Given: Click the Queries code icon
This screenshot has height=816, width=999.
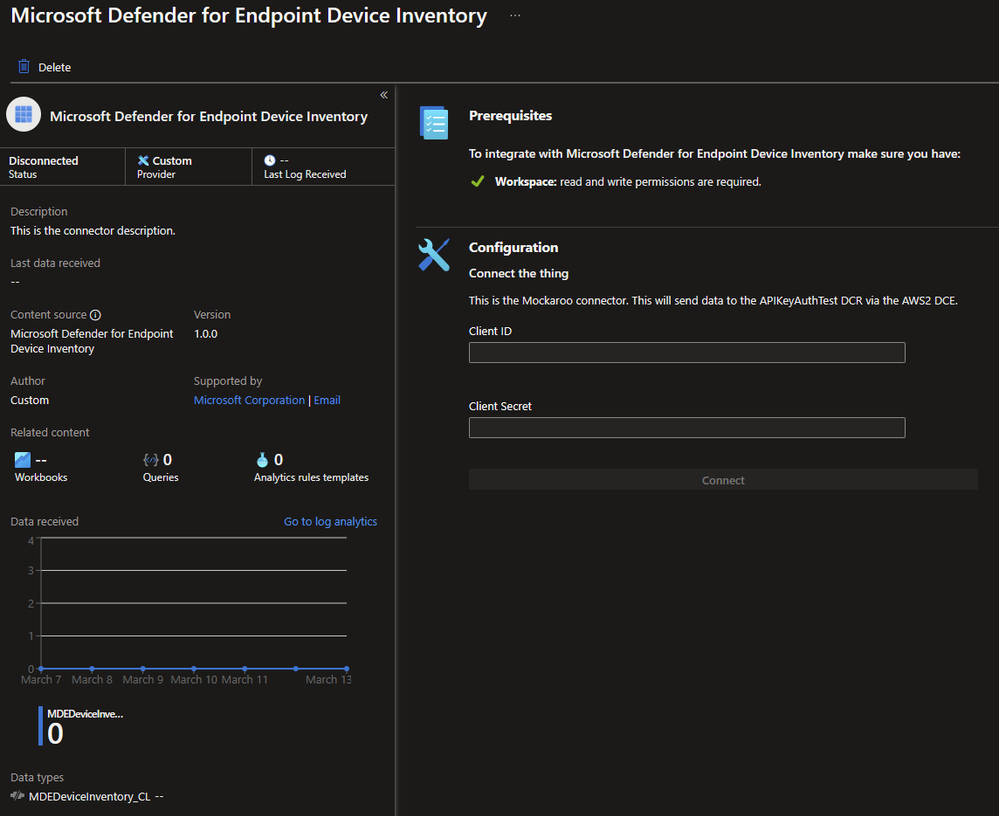Looking at the screenshot, I should coord(151,459).
